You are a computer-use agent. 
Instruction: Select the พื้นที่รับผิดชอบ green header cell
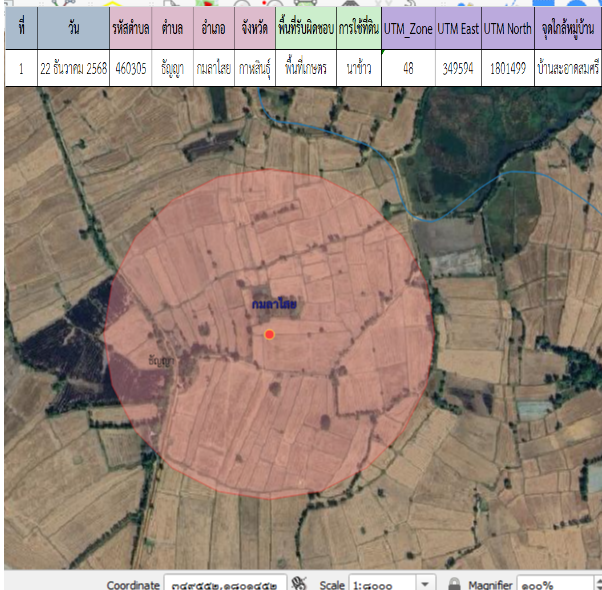(x=305, y=29)
